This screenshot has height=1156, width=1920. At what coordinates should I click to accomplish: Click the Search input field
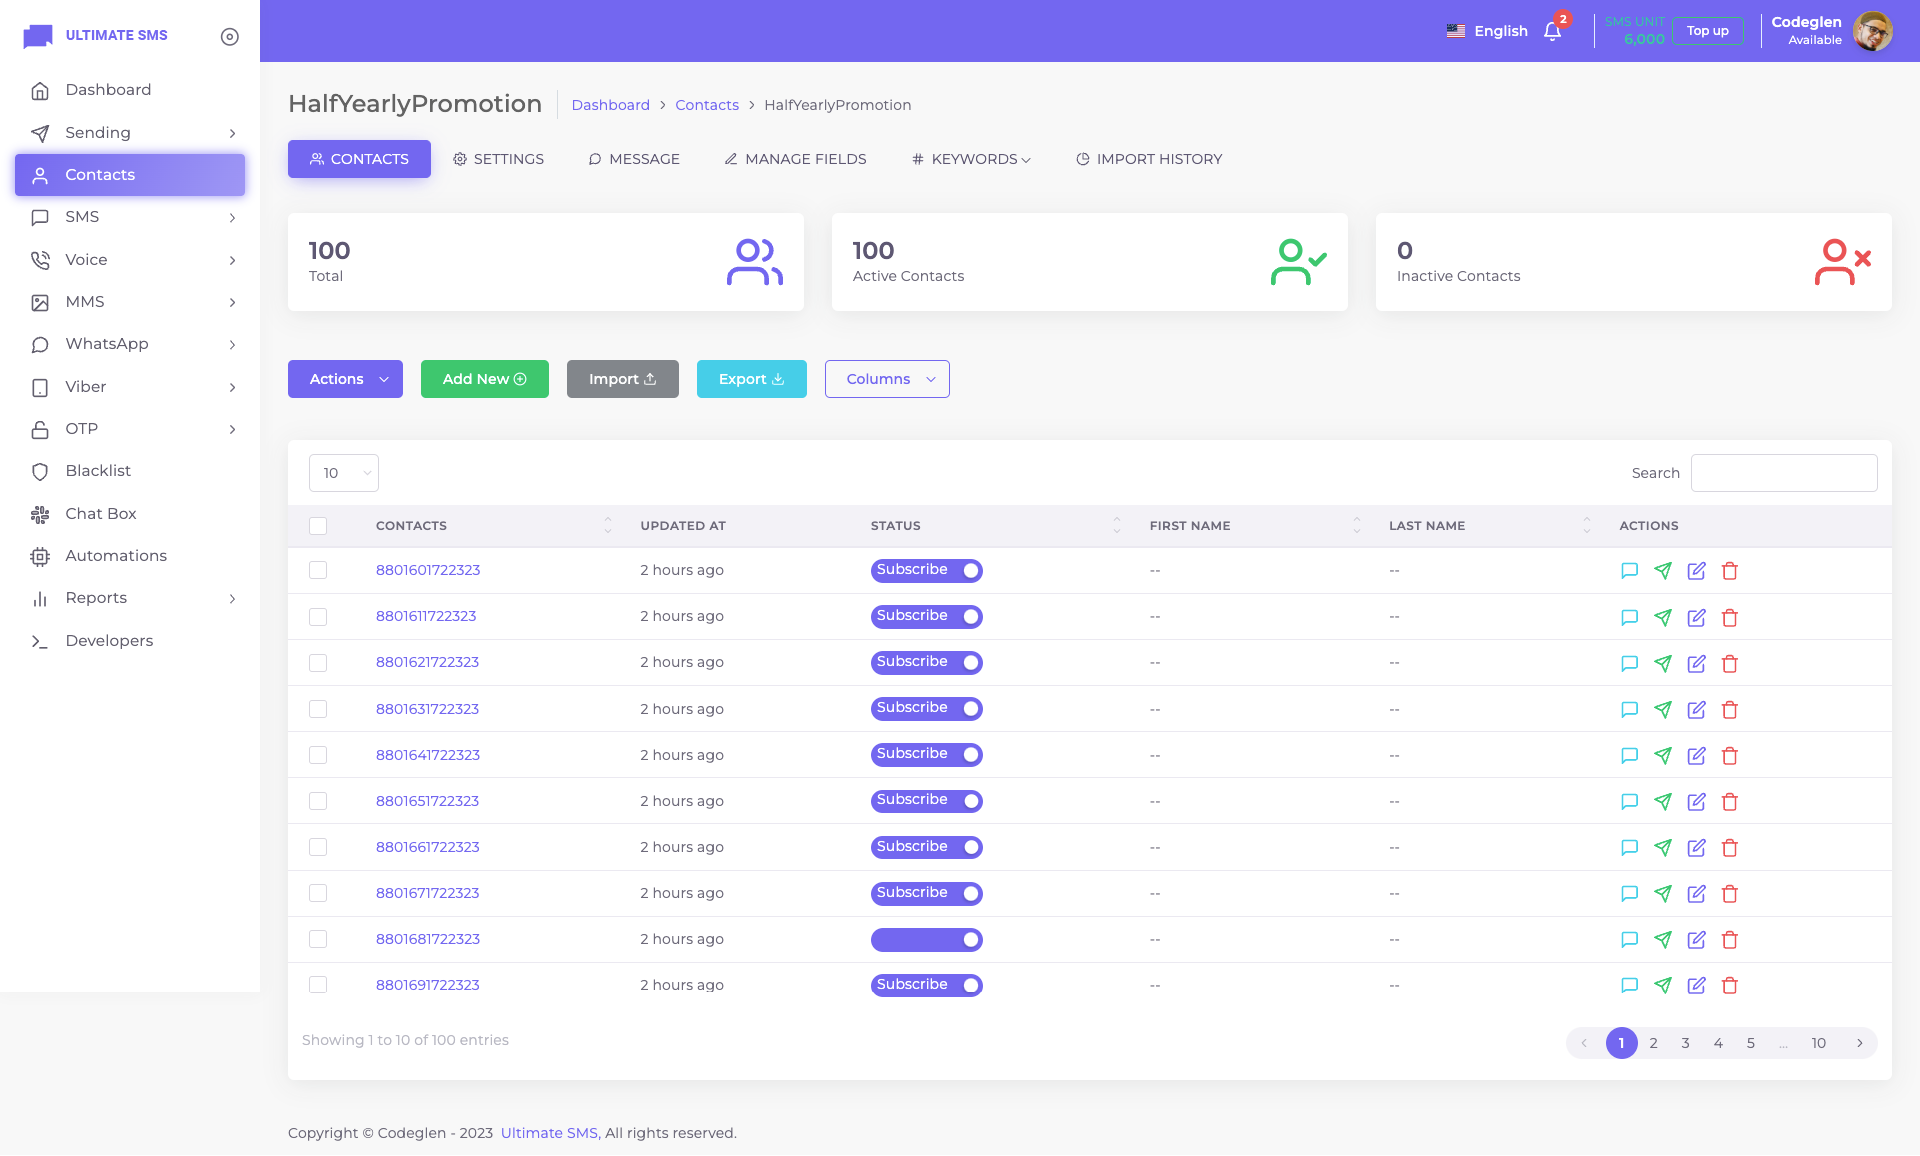[1783, 473]
